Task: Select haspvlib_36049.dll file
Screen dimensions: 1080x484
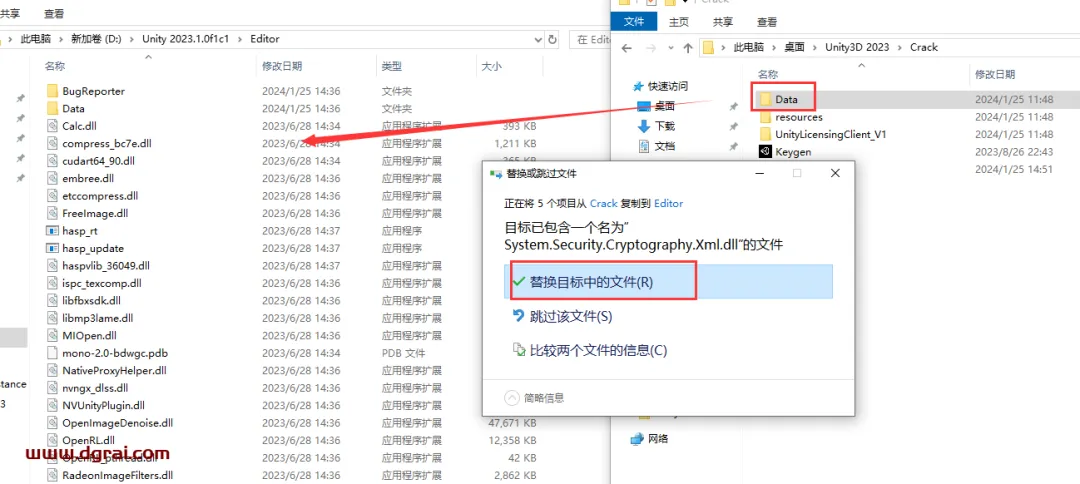Action: click(106, 266)
